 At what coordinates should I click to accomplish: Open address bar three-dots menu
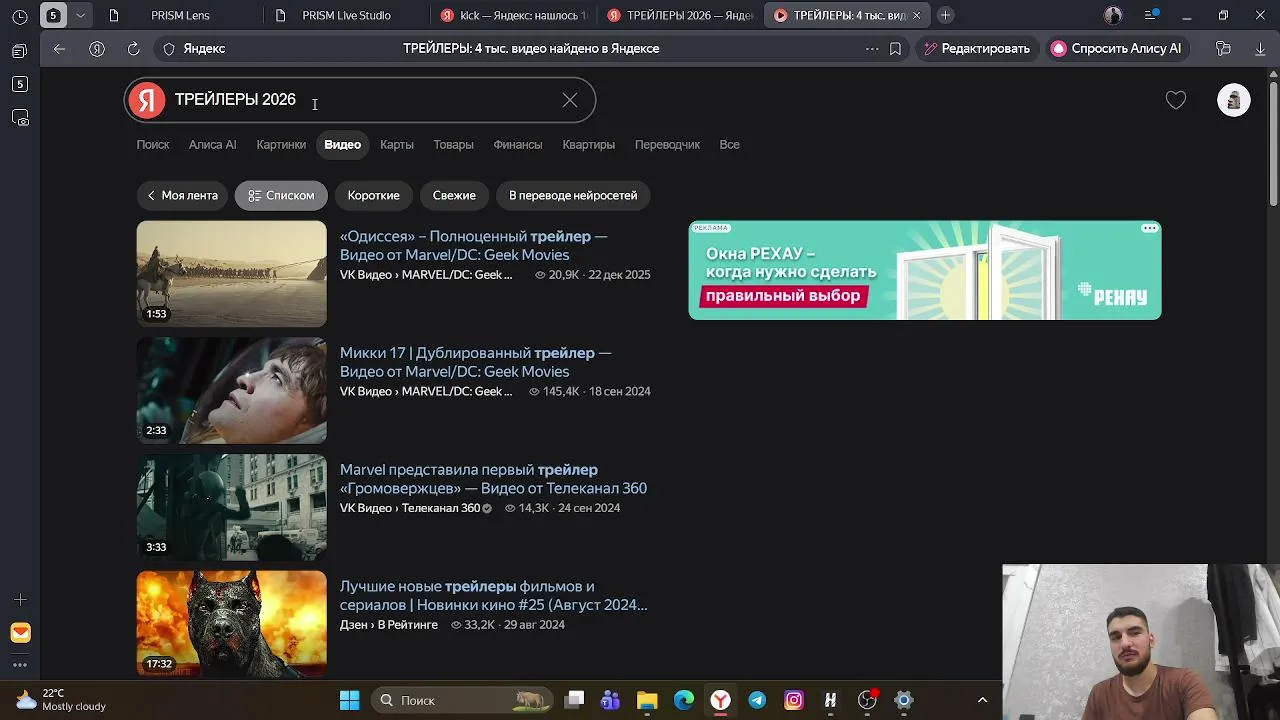pyautogui.click(x=872, y=48)
